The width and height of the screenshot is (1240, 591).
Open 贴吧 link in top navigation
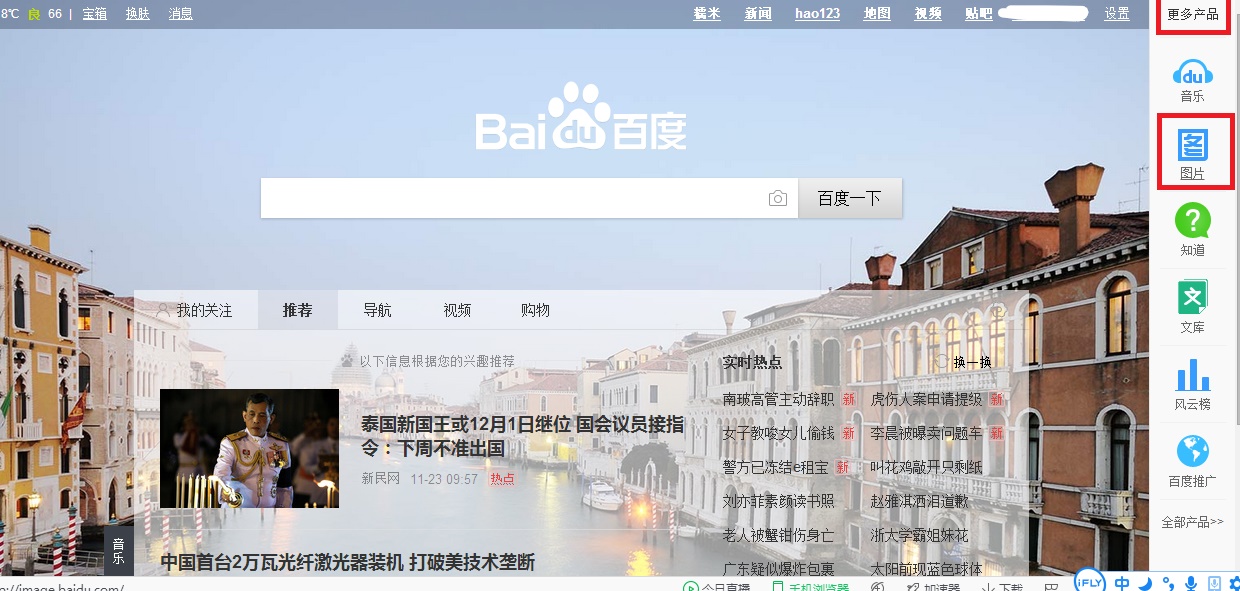click(x=979, y=14)
